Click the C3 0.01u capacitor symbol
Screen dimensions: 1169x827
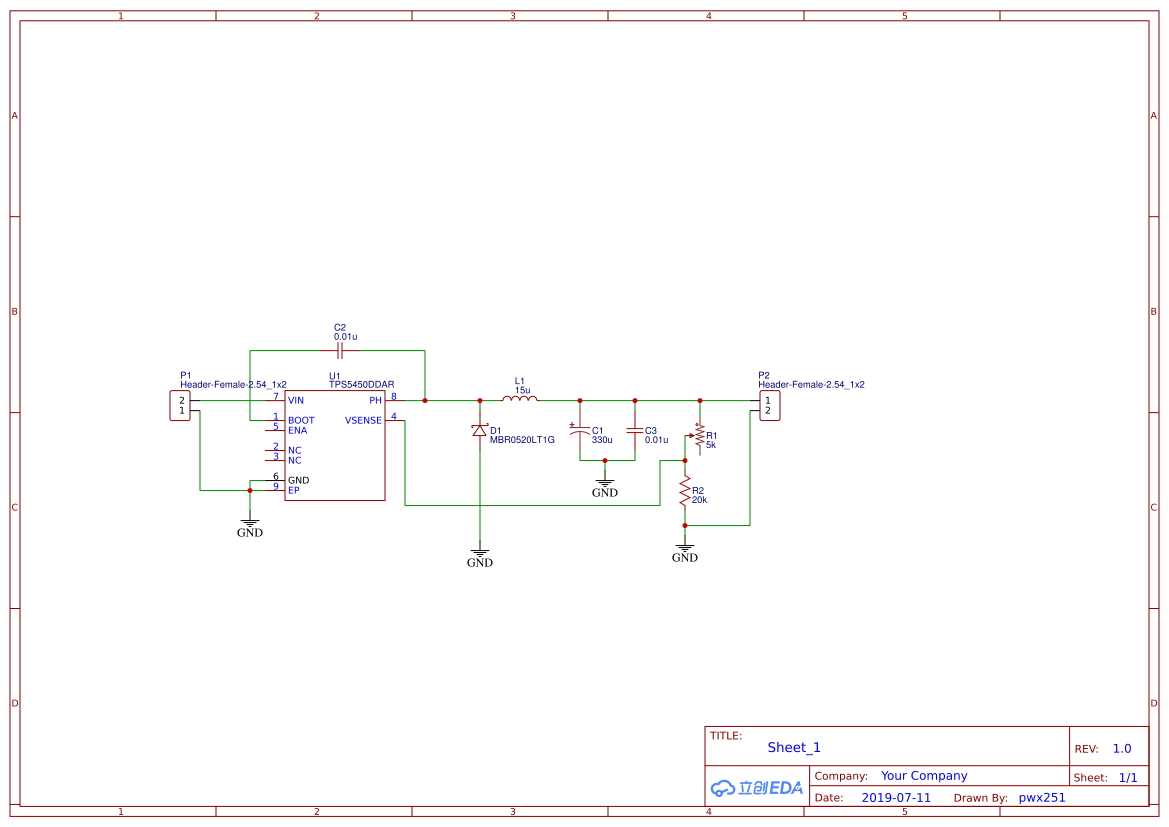tap(634, 430)
